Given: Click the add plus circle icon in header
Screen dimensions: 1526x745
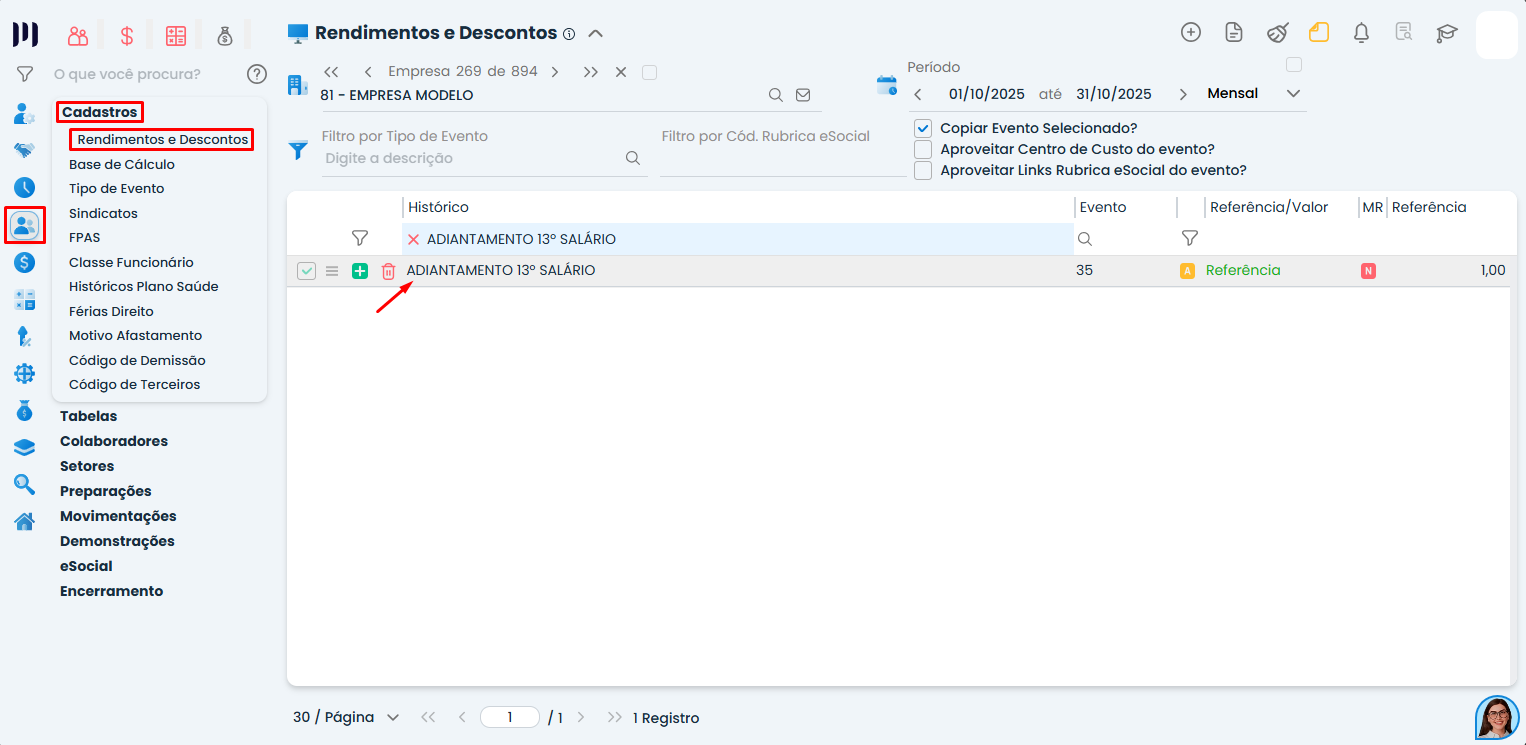Looking at the screenshot, I should (x=1191, y=32).
